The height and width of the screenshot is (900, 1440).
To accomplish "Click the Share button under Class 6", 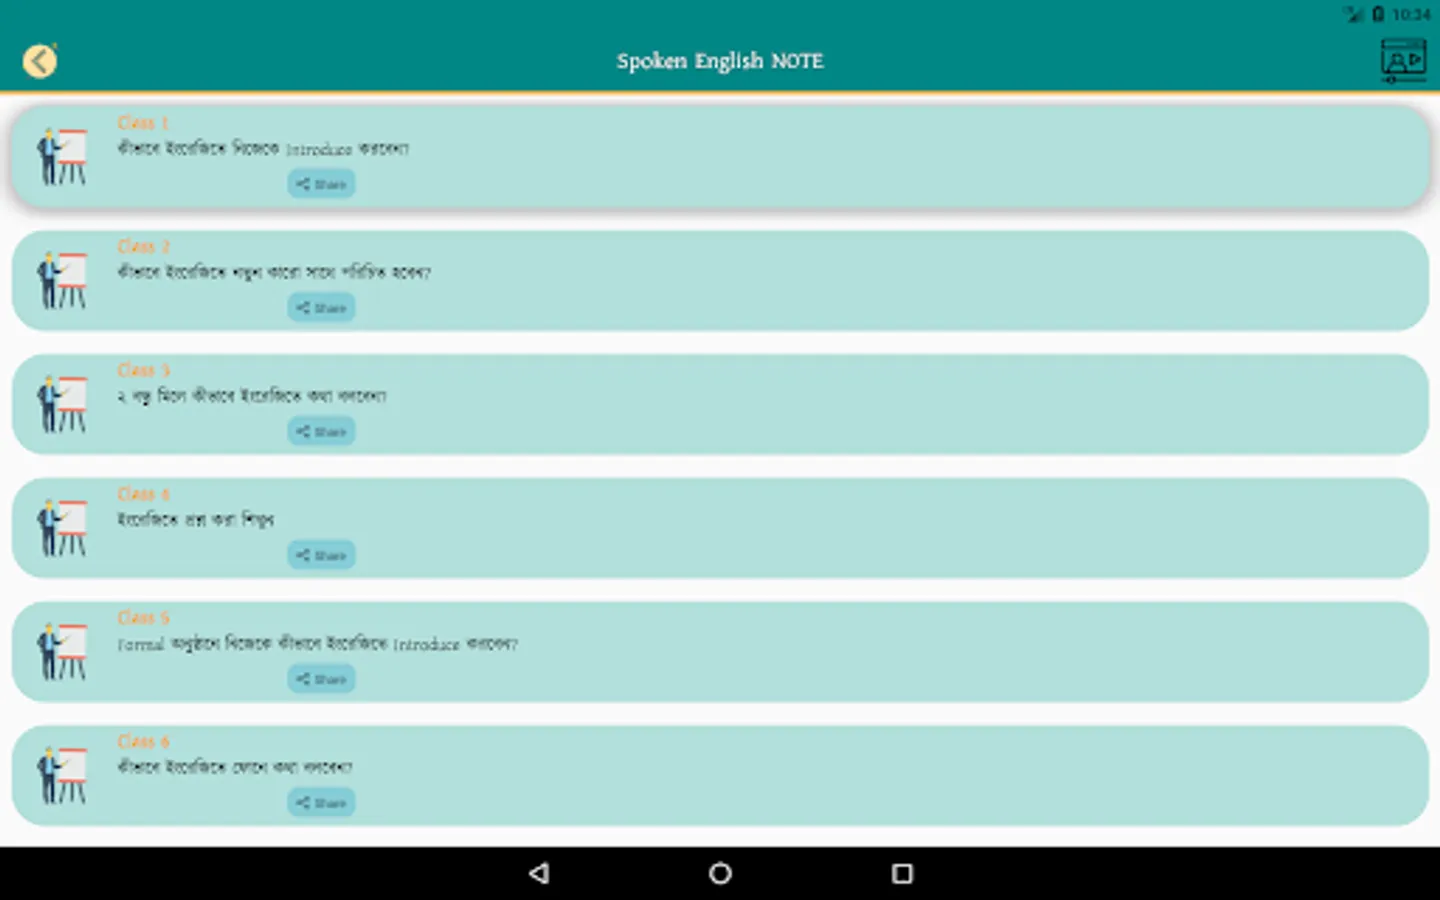I will coord(320,801).
